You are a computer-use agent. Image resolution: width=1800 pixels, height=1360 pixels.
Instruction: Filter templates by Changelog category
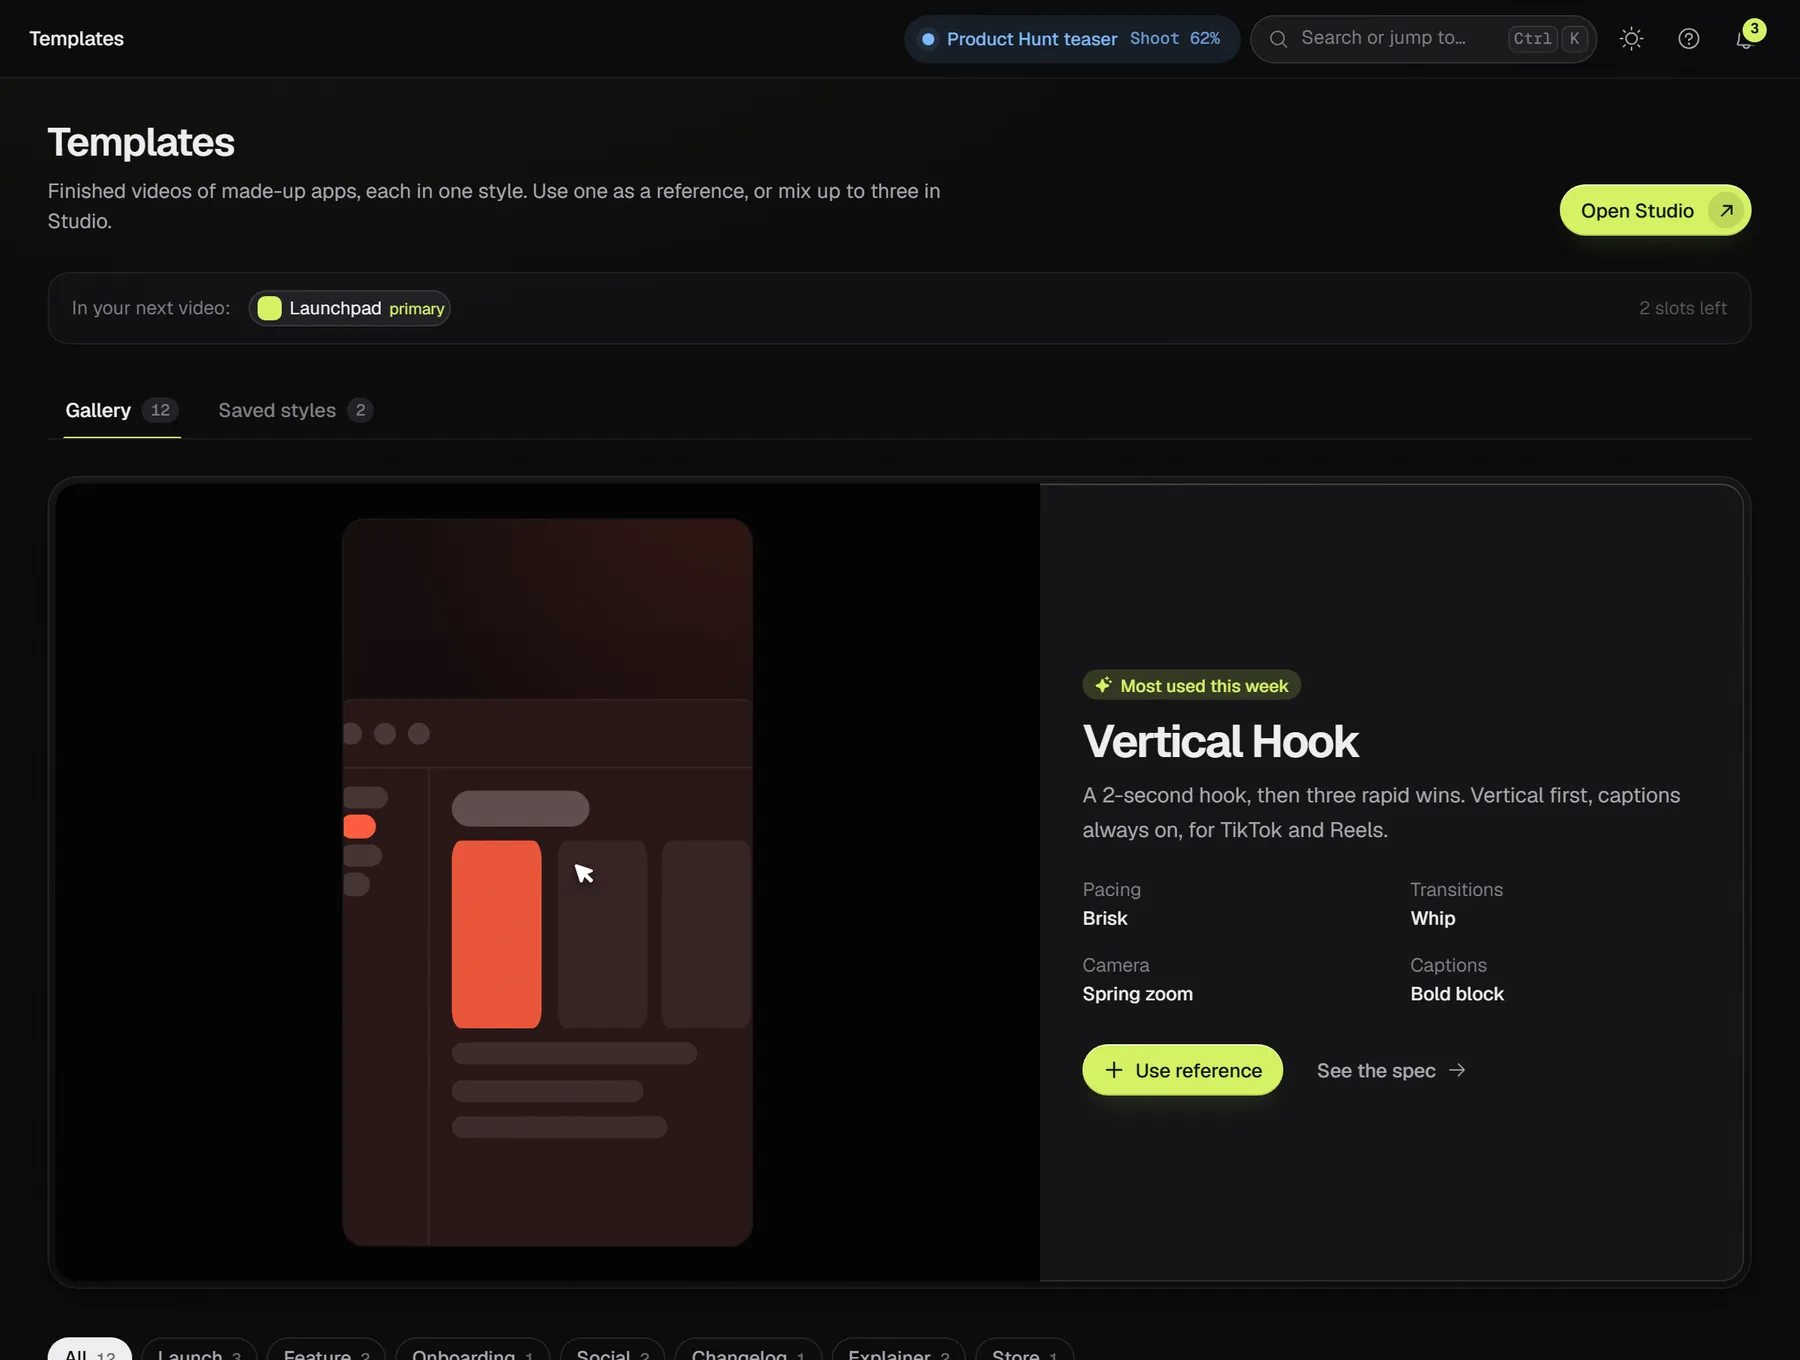pos(748,1350)
